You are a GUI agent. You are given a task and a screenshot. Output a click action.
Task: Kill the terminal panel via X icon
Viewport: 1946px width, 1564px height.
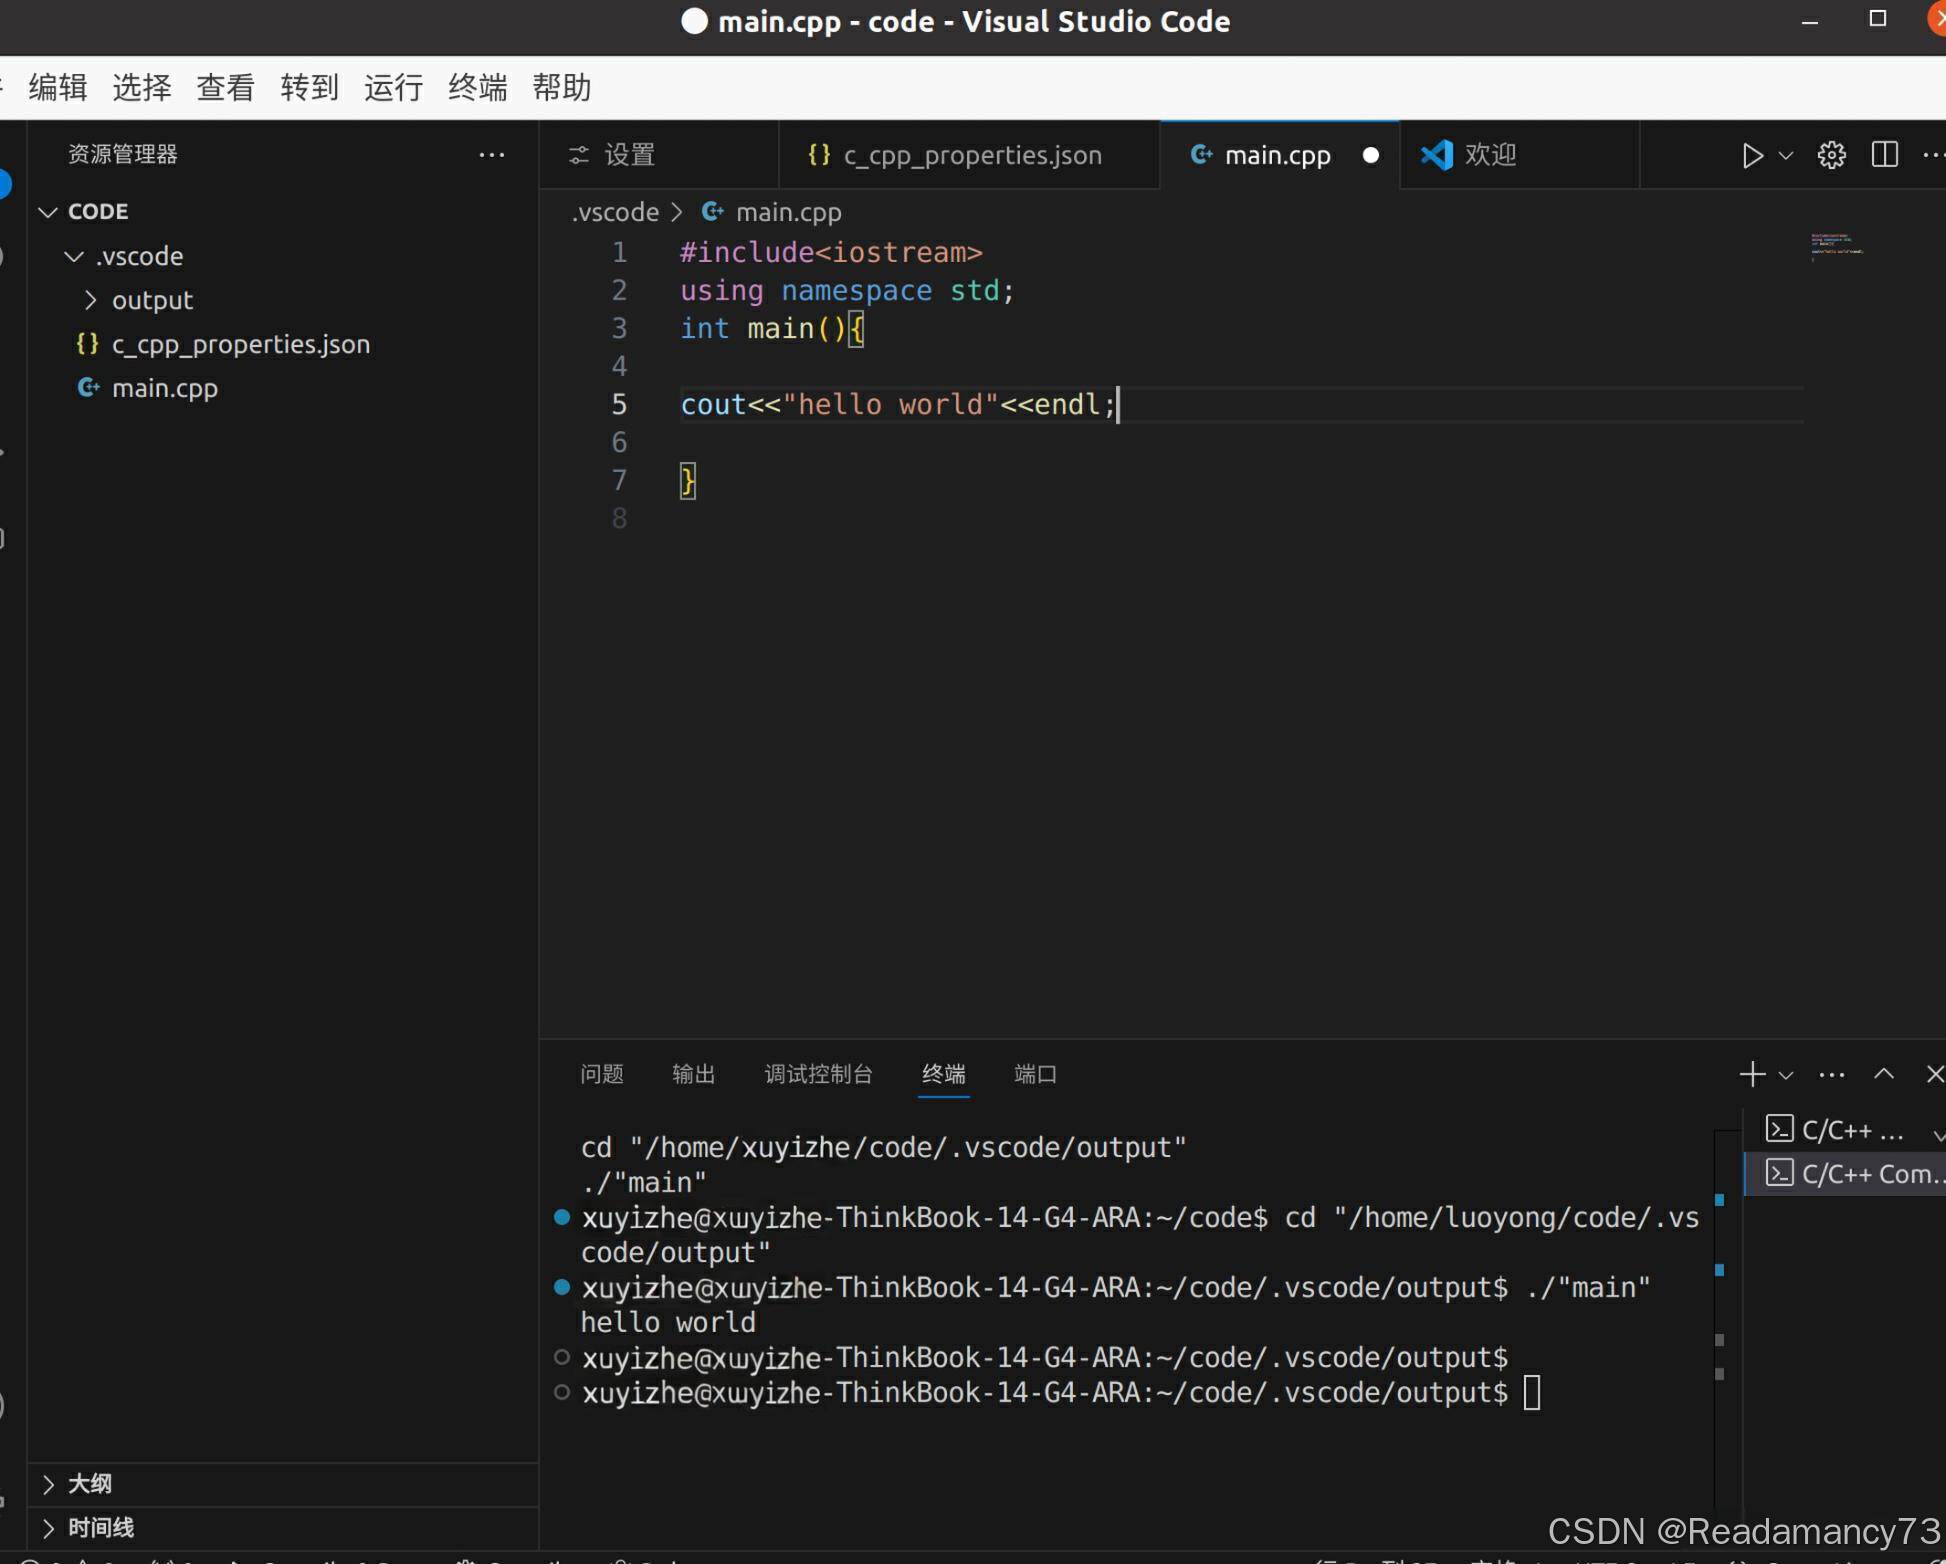pyautogui.click(x=1934, y=1074)
